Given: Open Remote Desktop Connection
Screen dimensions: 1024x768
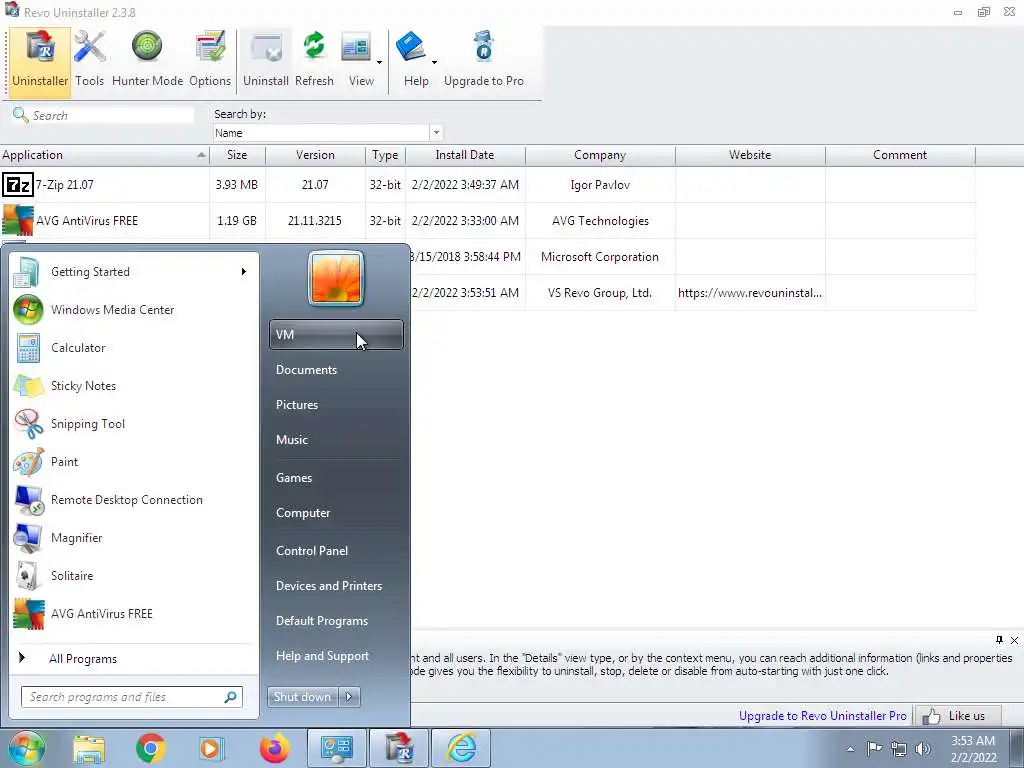Looking at the screenshot, I should coord(134,500).
